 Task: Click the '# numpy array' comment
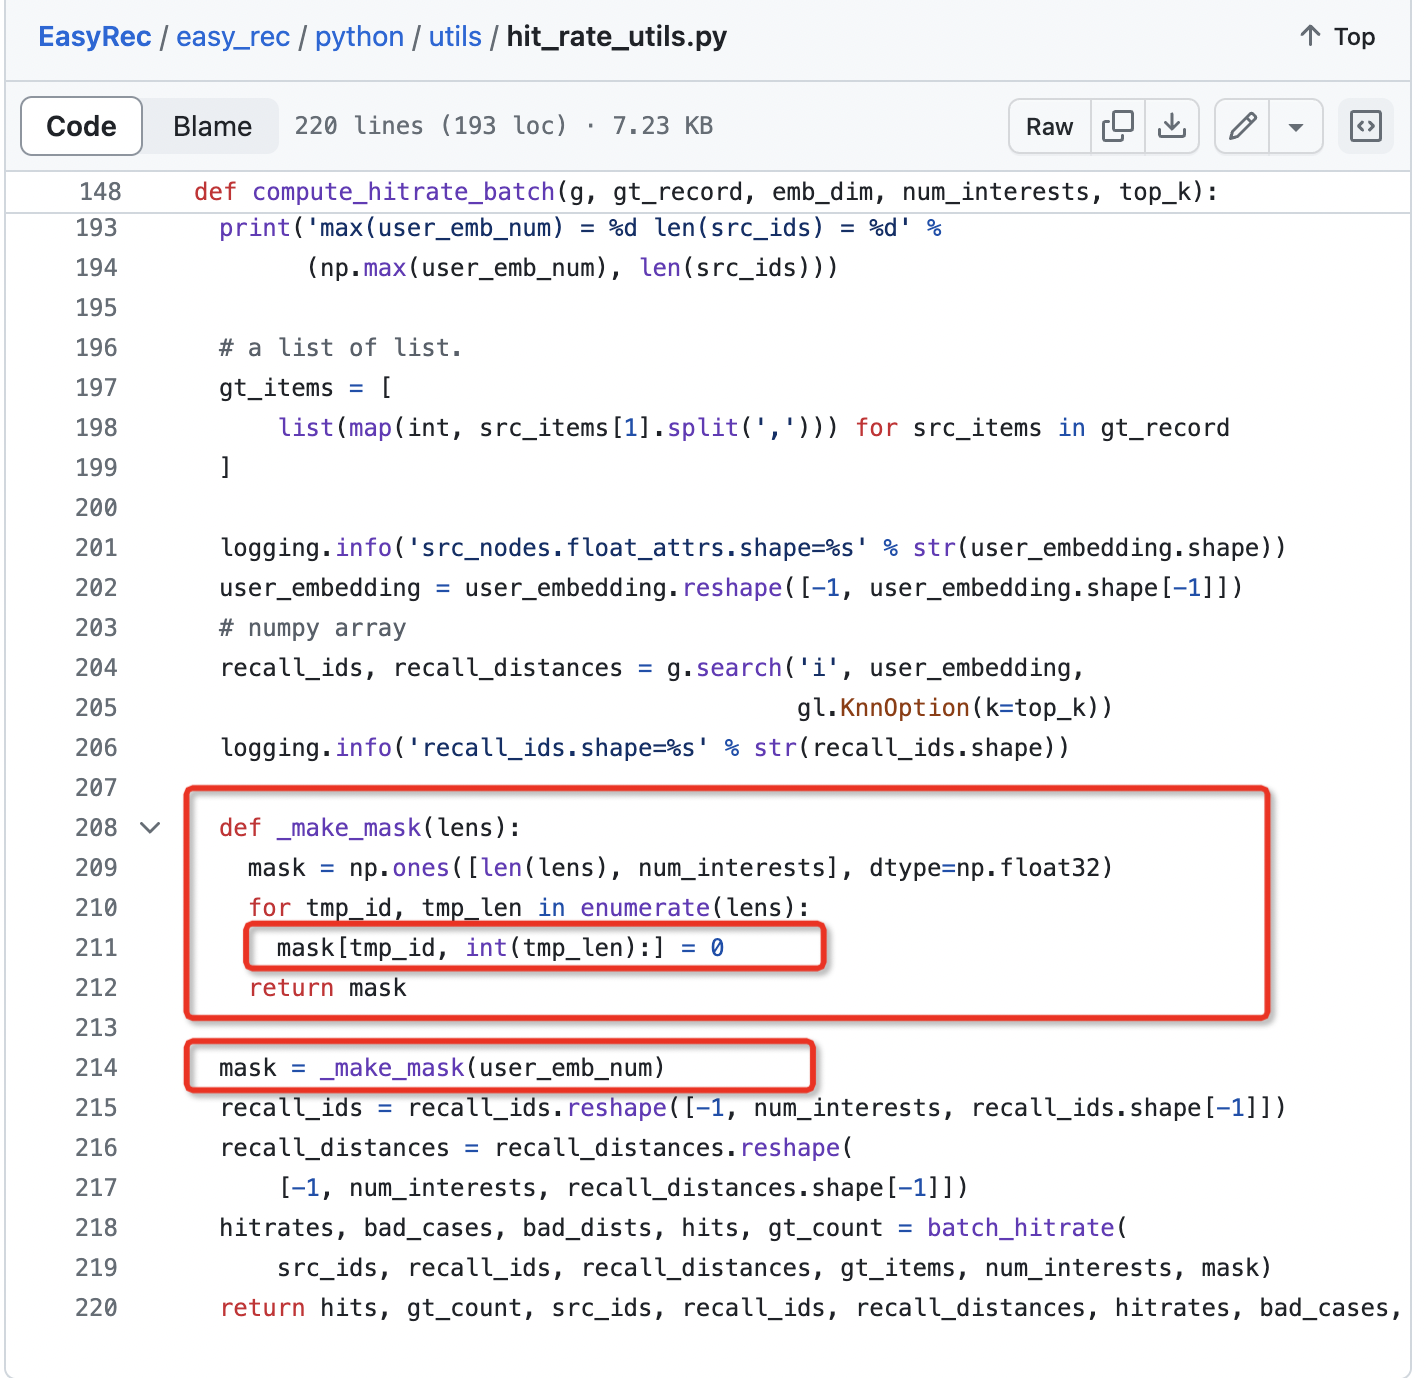click(x=313, y=628)
